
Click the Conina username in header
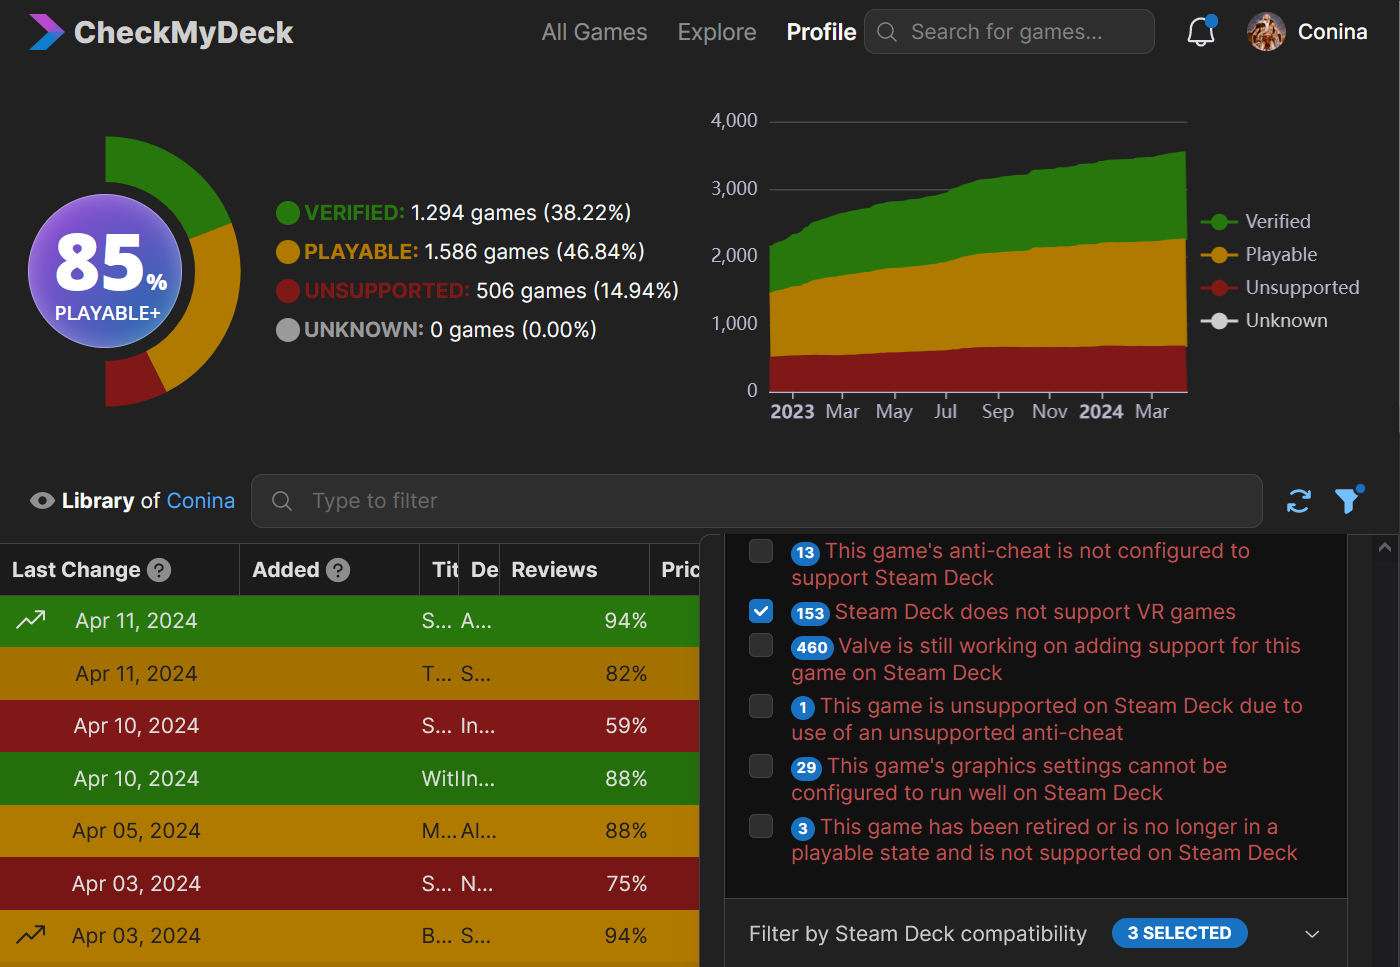point(1332,32)
